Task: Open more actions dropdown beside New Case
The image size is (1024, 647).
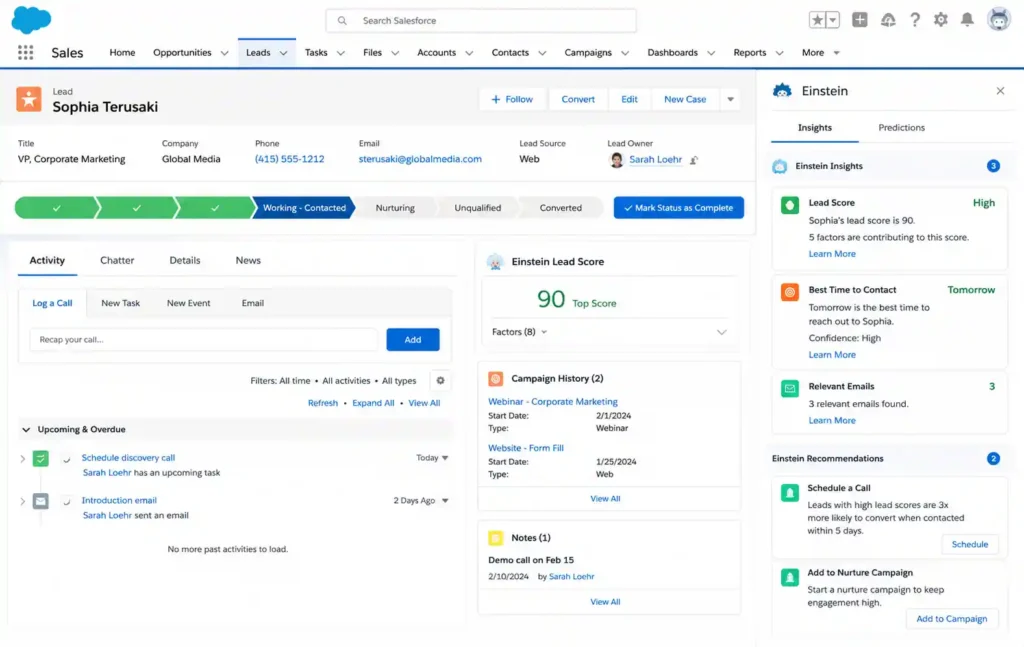Action: (730, 99)
